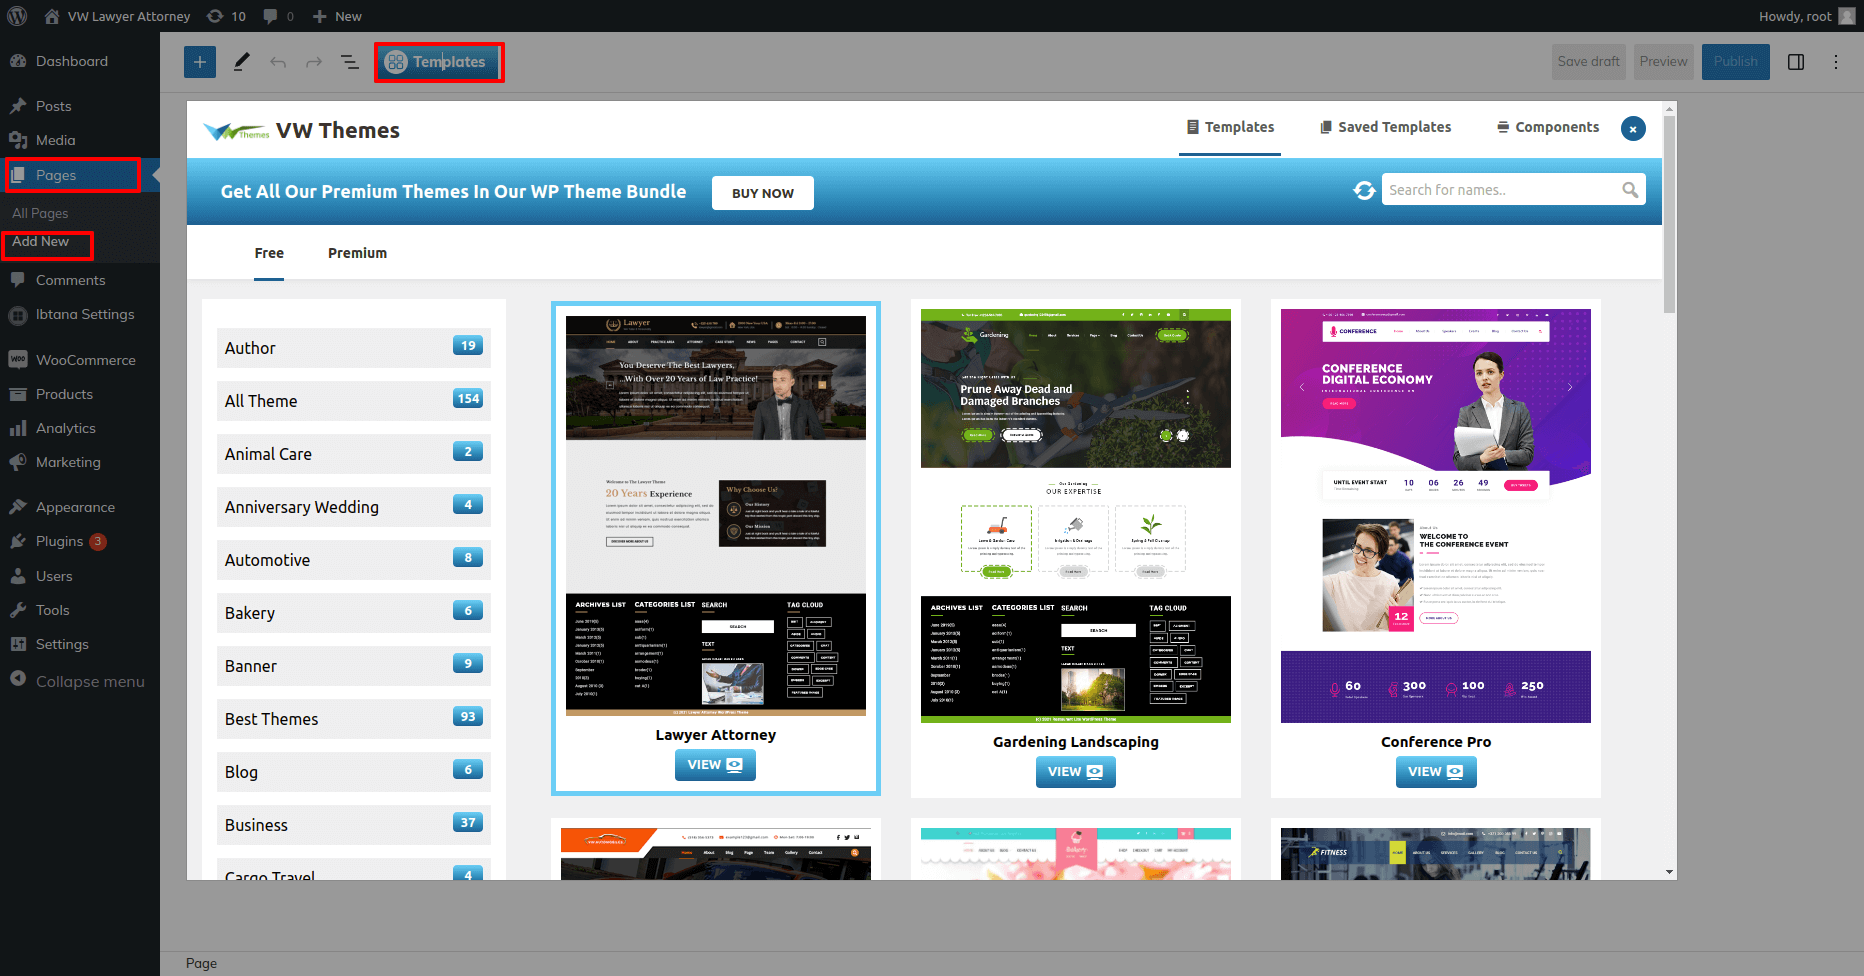Open Products in the admin menu
This screenshot has width=1864, height=976.
coord(80,394)
